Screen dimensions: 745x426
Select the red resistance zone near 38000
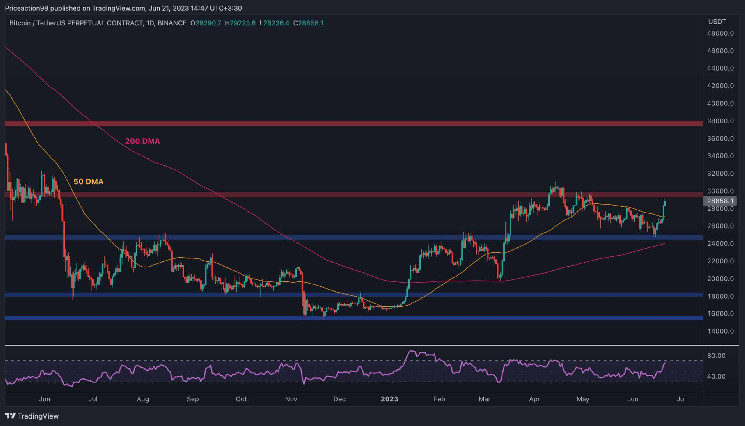[353, 123]
